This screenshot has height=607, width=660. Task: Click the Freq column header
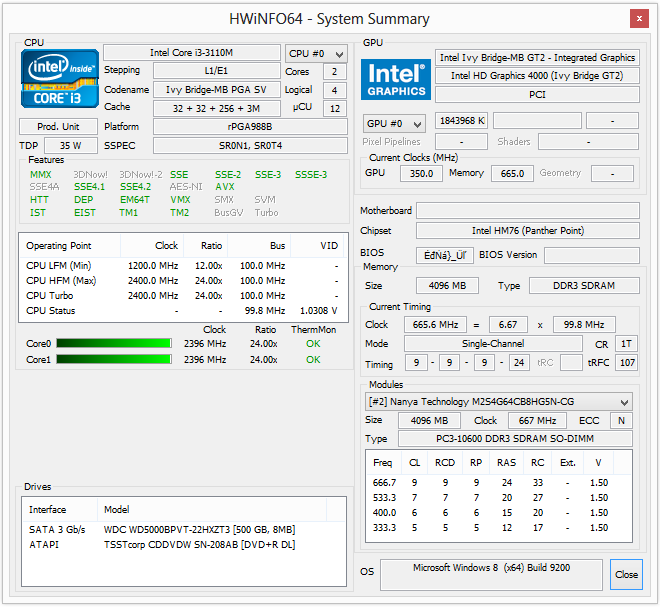tap(384, 463)
